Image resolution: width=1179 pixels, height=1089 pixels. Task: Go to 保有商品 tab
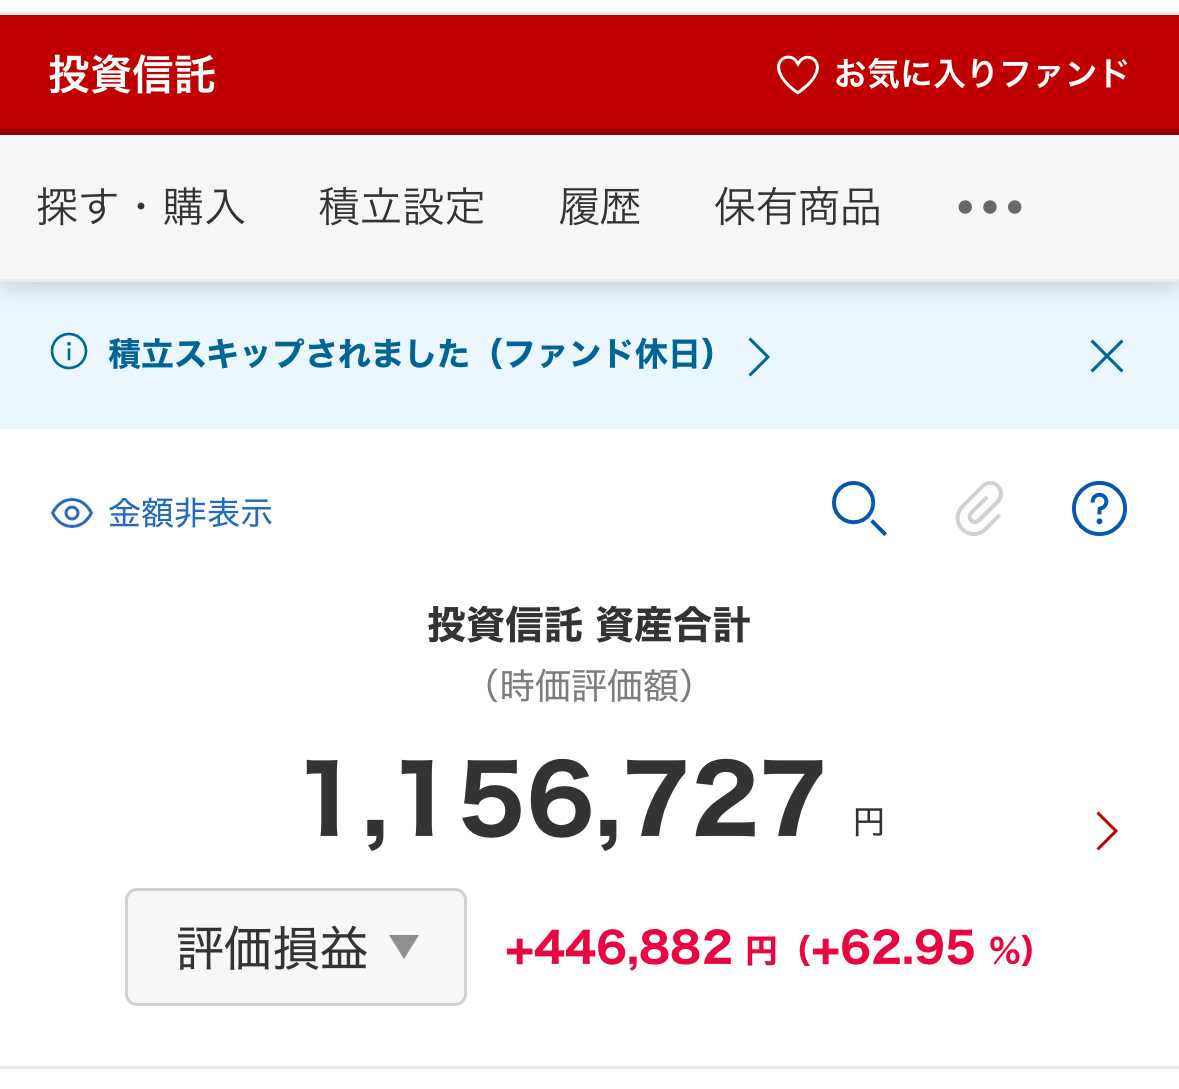(x=797, y=208)
